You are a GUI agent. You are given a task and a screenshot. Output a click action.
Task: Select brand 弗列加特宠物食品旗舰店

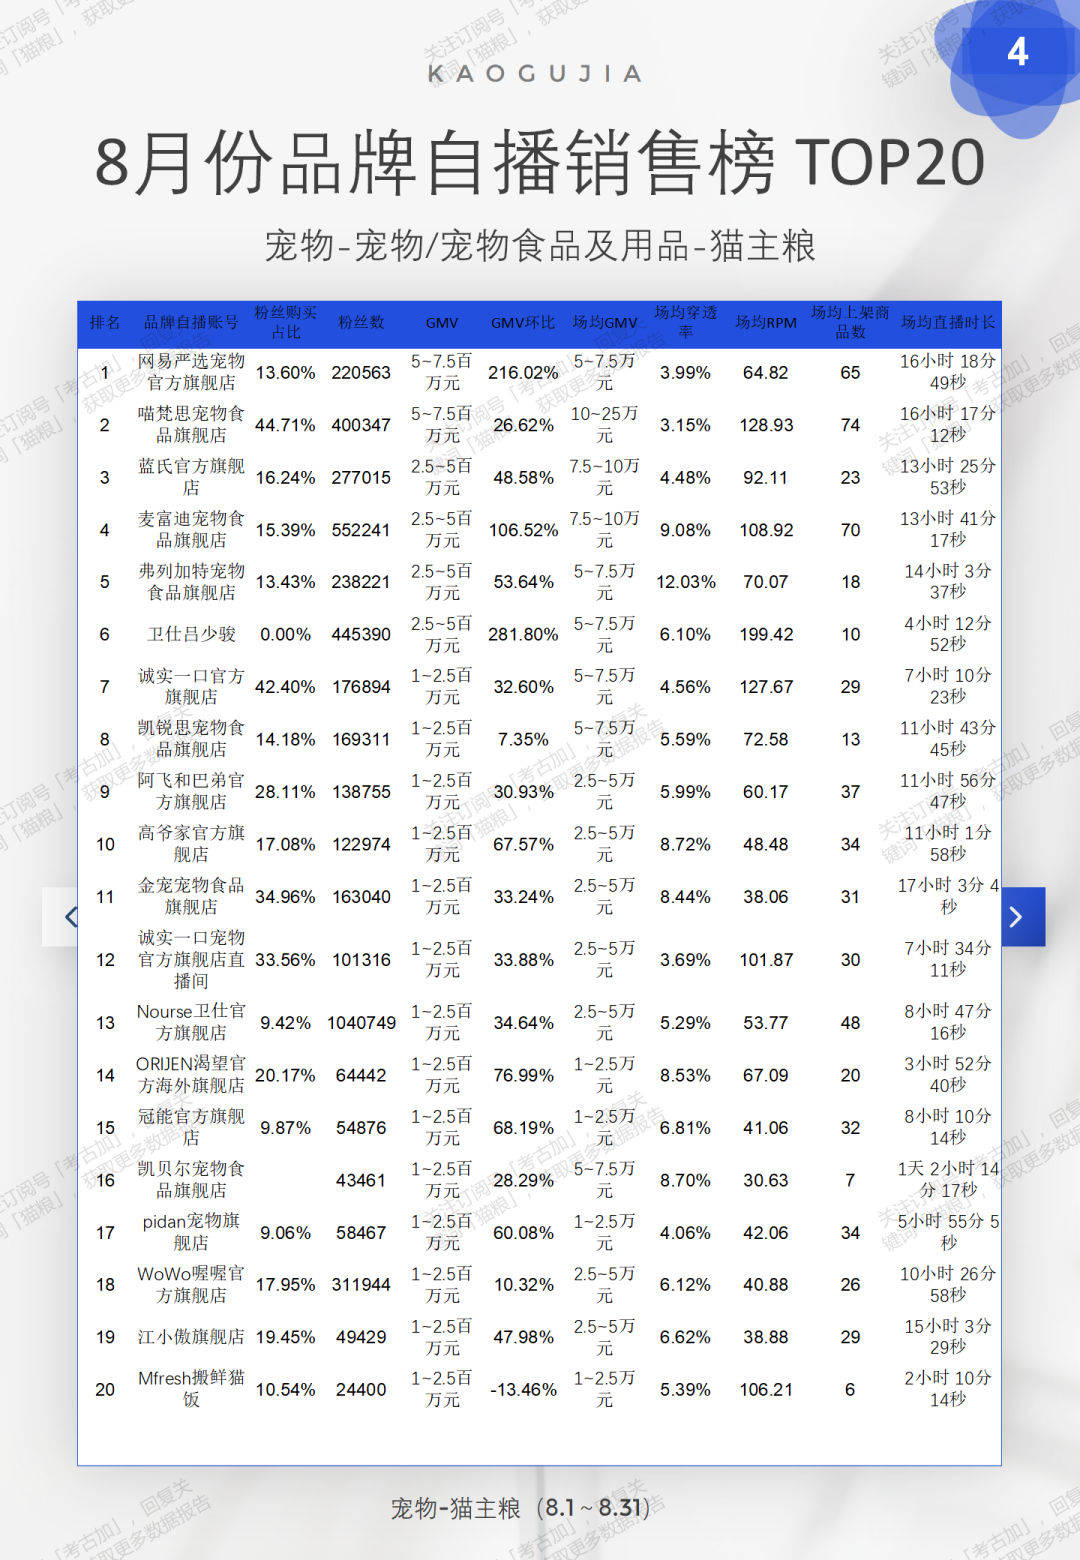[191, 582]
